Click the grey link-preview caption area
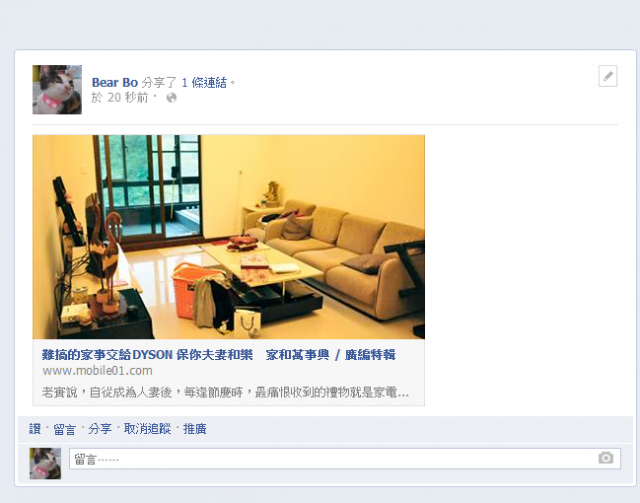The image size is (640, 503). point(229,372)
